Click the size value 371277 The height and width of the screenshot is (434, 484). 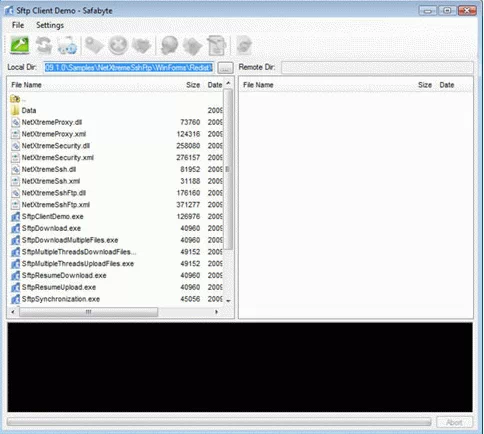pyautogui.click(x=188, y=205)
